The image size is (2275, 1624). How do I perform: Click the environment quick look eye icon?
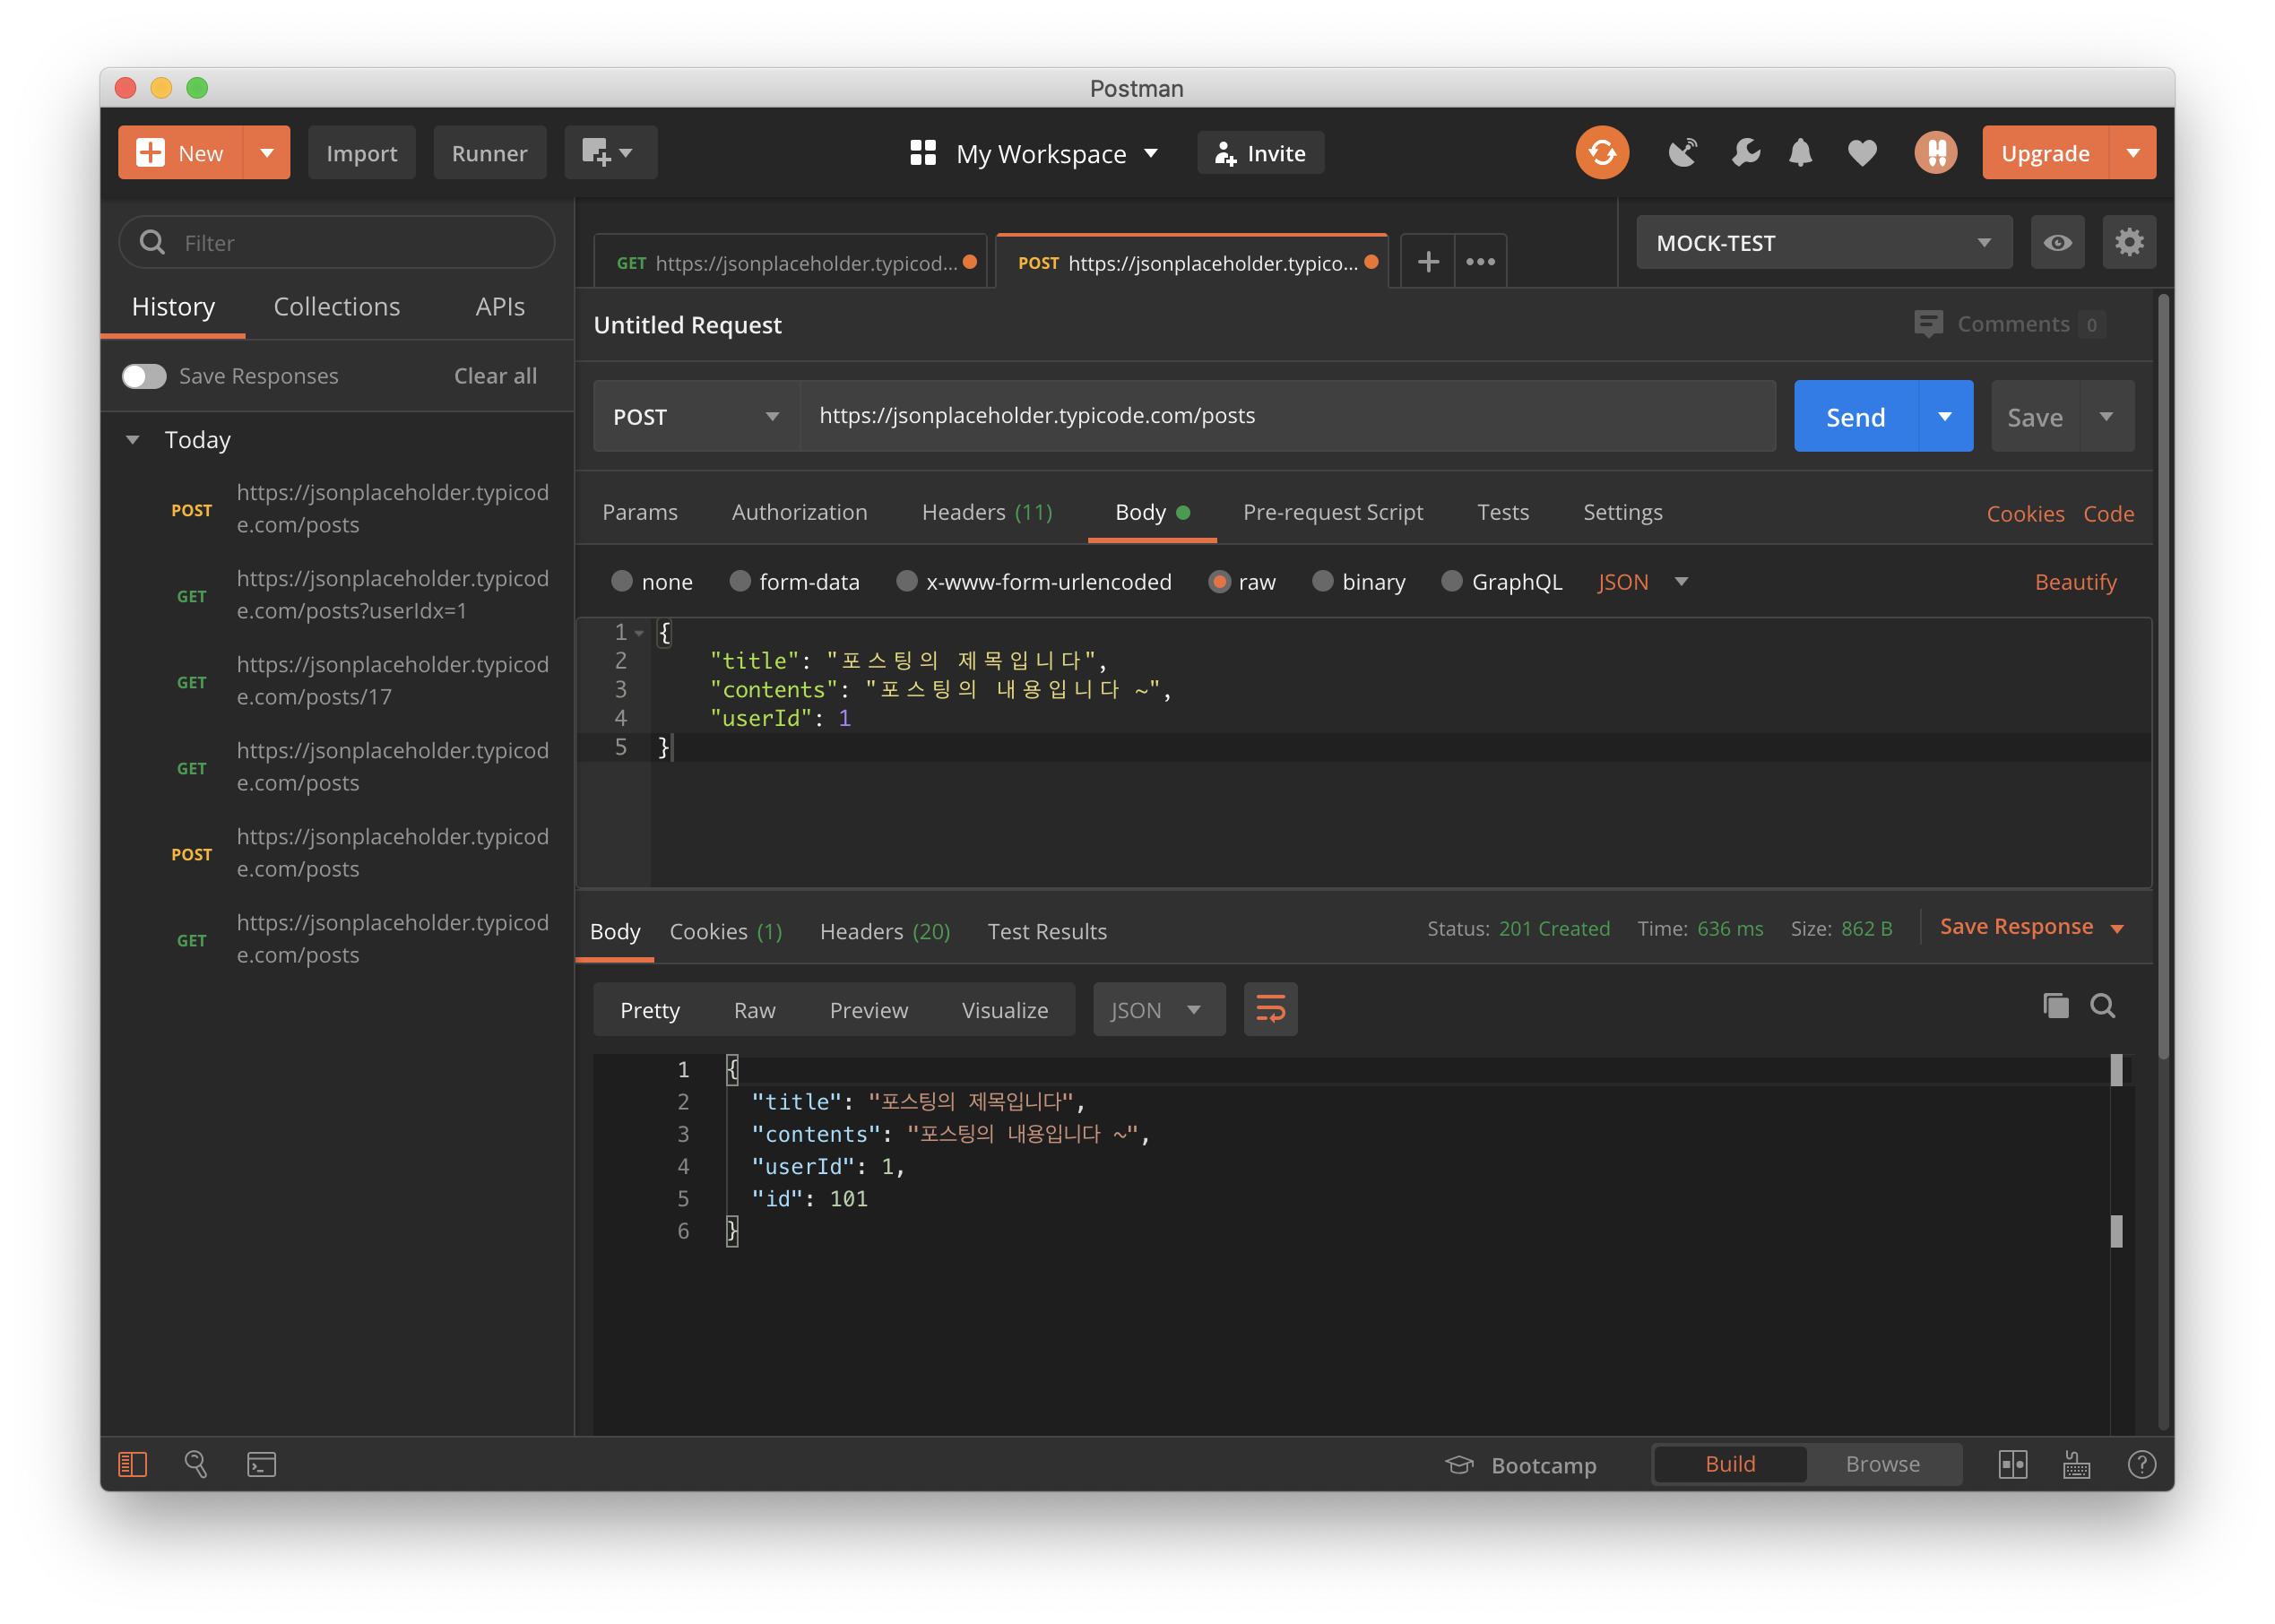tap(2056, 243)
